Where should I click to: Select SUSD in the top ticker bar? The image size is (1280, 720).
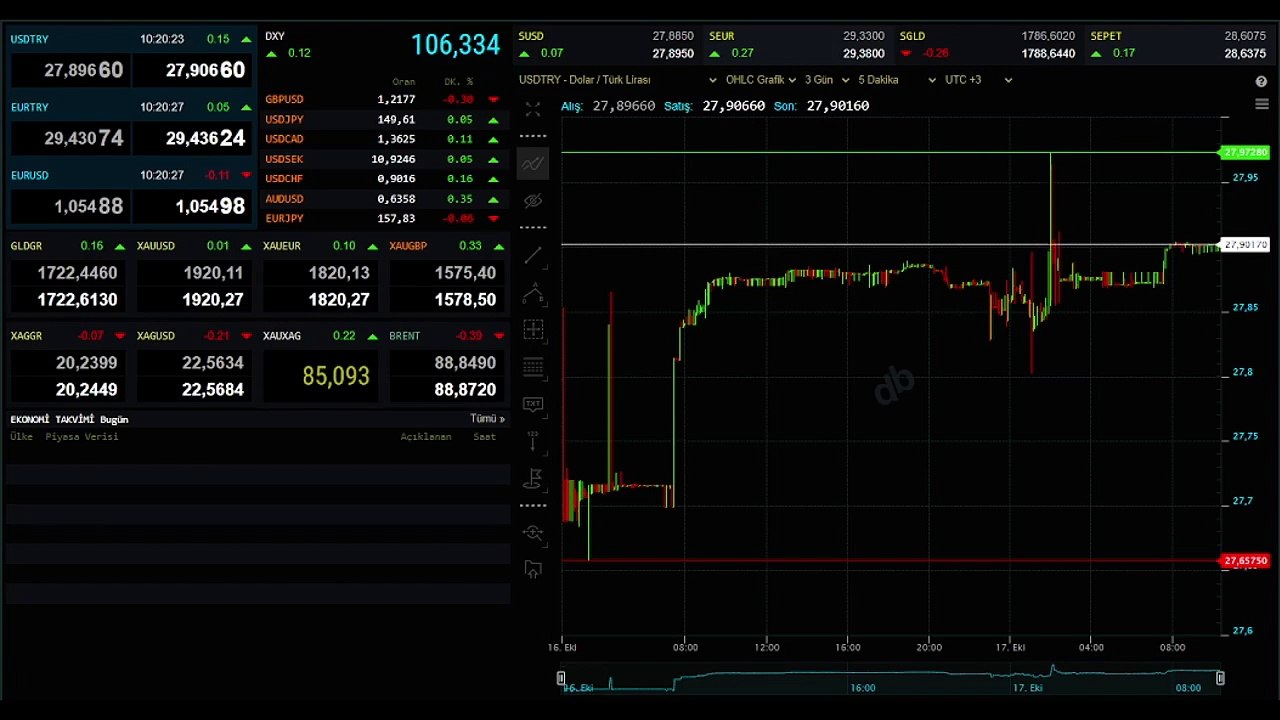[606, 45]
